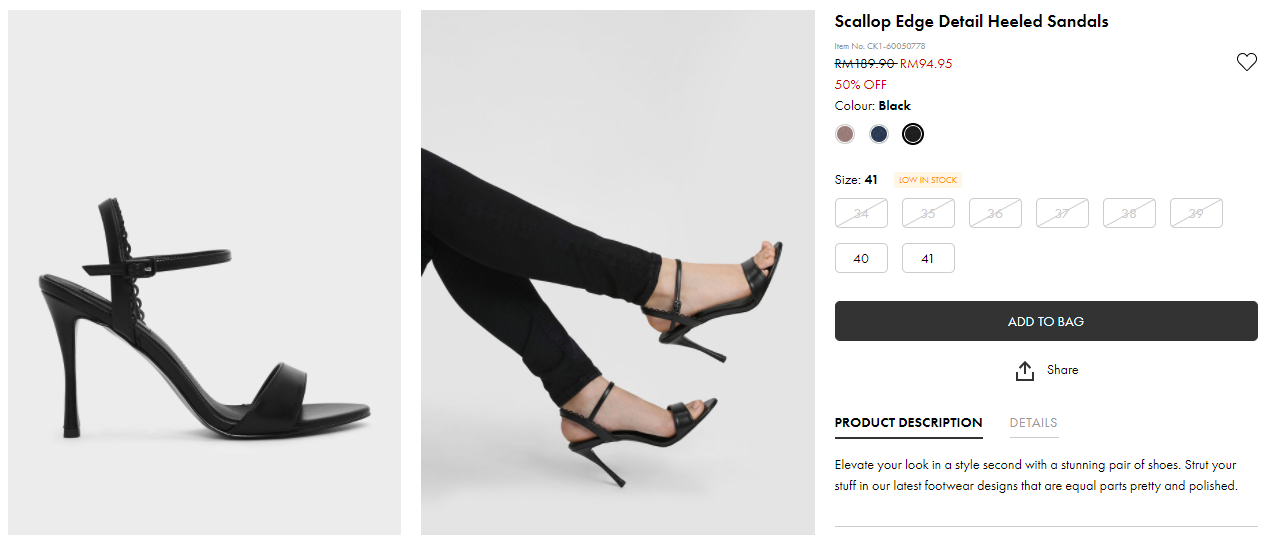The height and width of the screenshot is (543, 1278).
Task: Open the model wearing sandals photo
Action: (617, 272)
